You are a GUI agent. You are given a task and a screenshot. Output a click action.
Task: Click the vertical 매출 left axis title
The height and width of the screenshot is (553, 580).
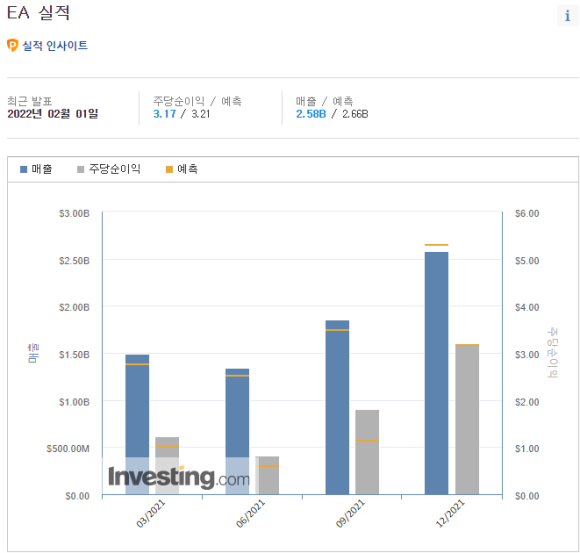click(33, 353)
